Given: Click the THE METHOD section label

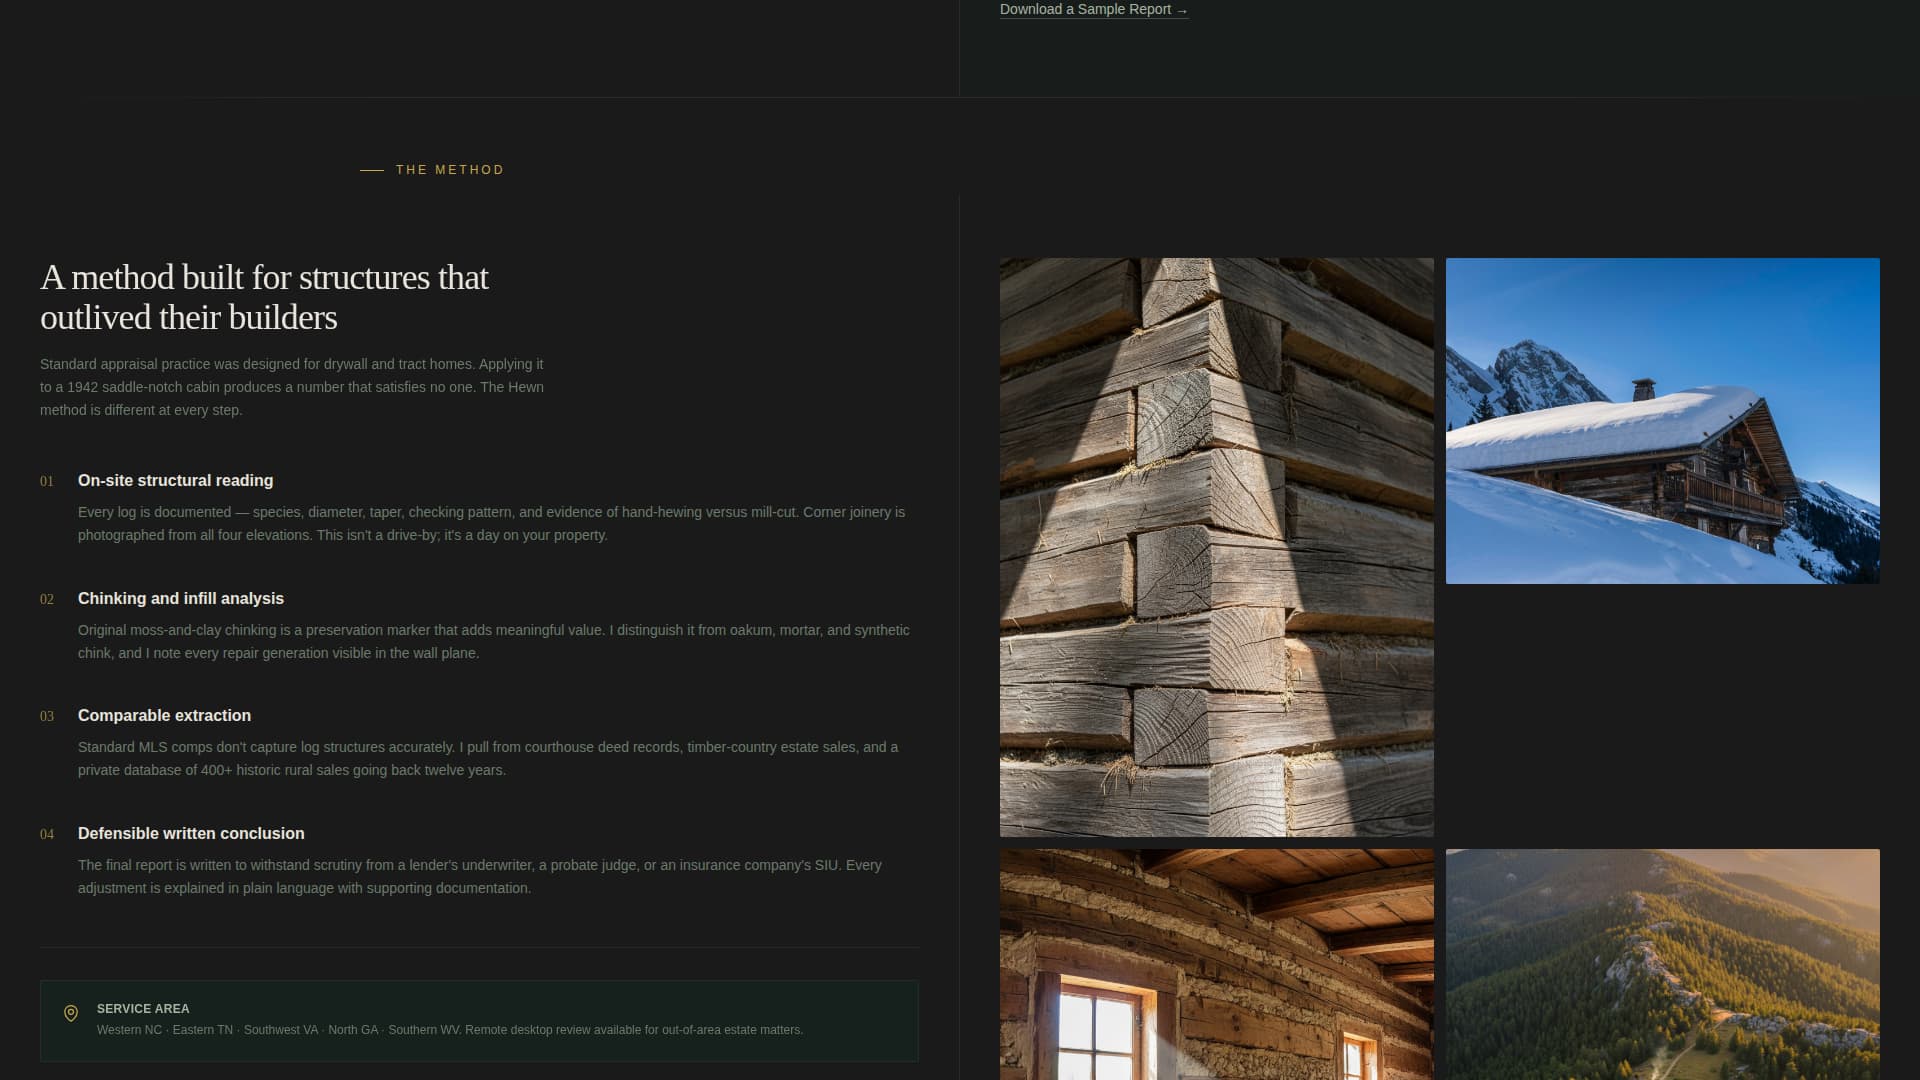Looking at the screenshot, I should 449,169.
